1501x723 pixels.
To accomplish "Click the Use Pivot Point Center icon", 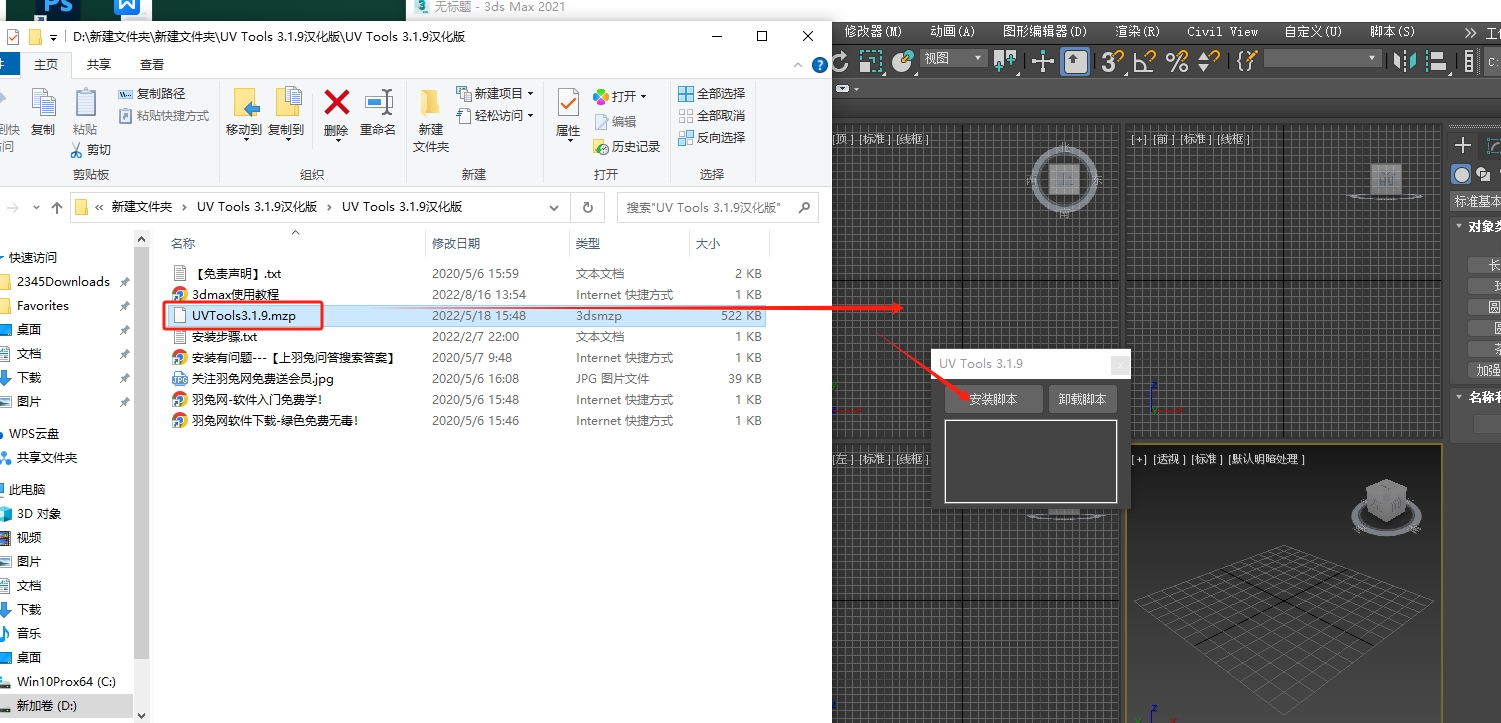I will pyautogui.click(x=1005, y=62).
